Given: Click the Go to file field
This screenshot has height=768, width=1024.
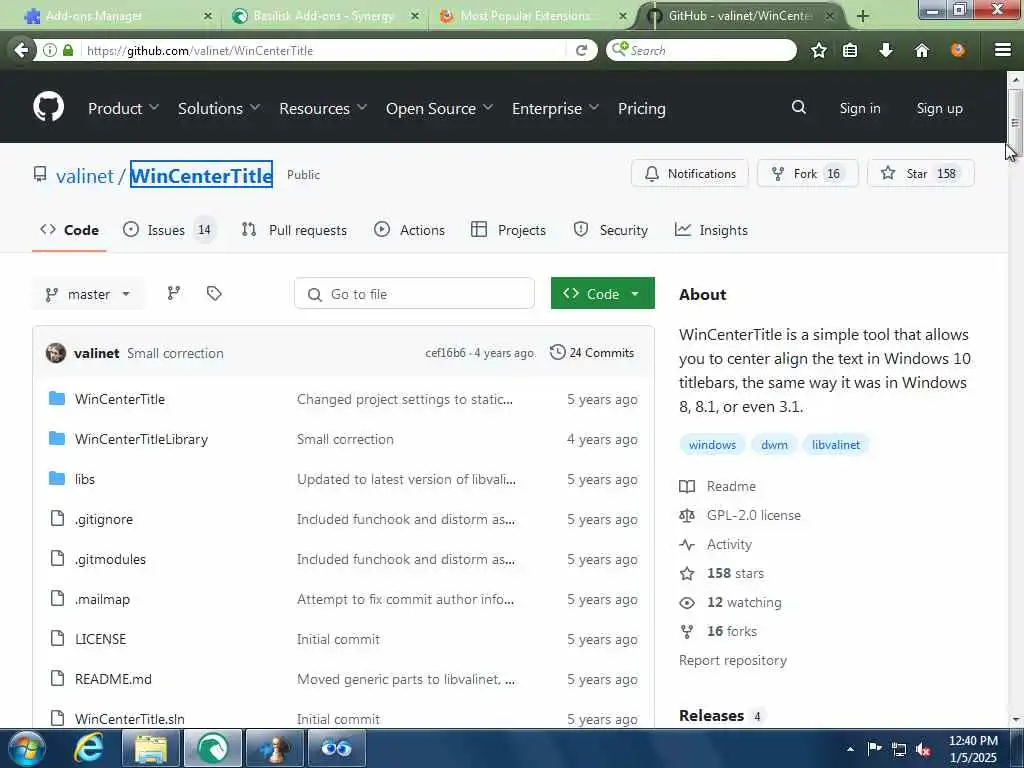Looking at the screenshot, I should [x=414, y=294].
